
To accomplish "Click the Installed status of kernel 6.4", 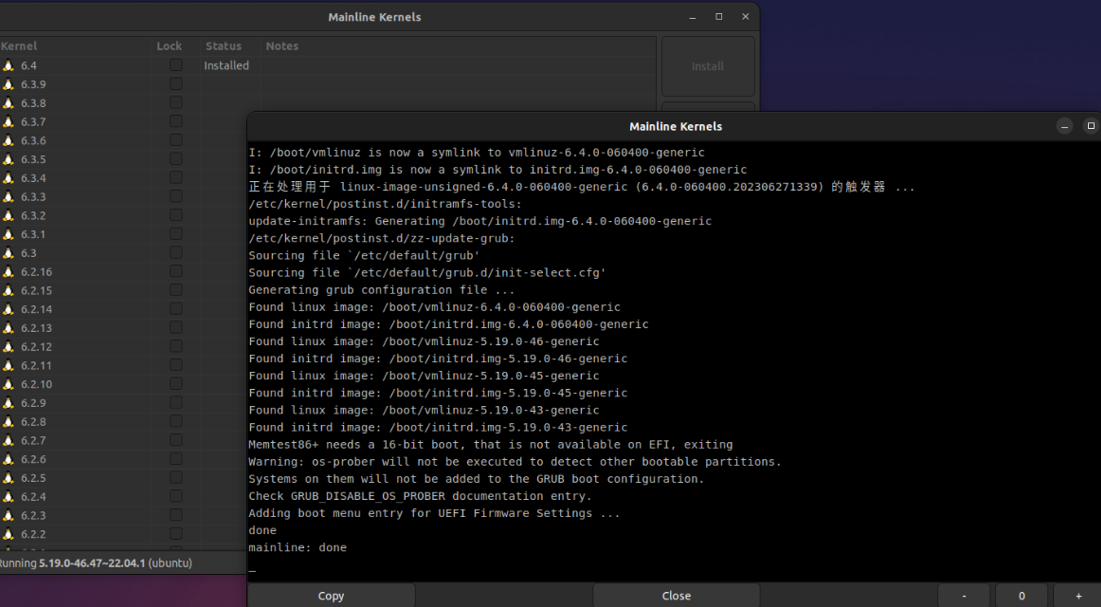I will tap(226, 65).
